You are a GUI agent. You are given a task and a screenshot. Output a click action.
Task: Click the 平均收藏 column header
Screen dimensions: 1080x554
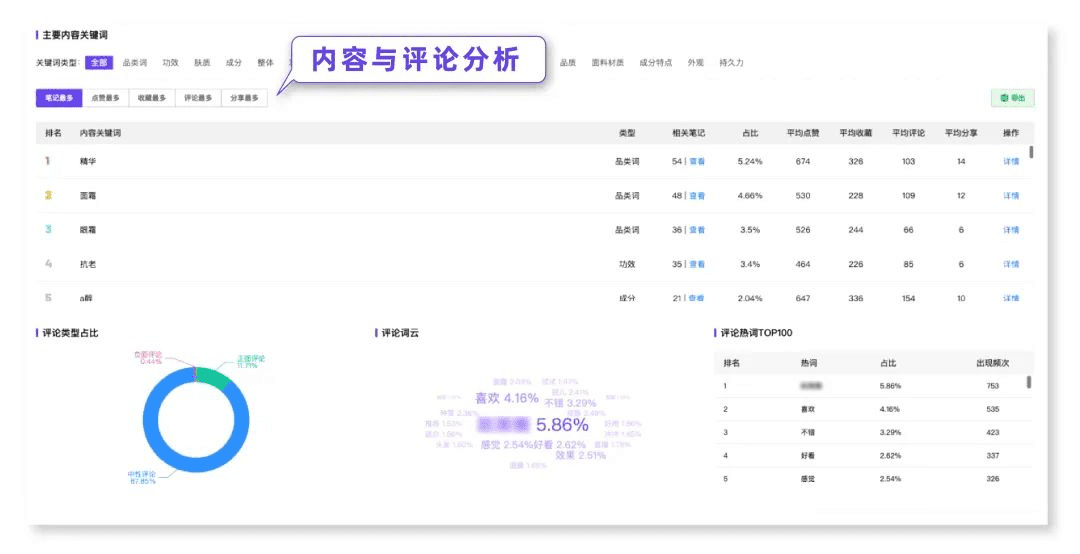[855, 133]
